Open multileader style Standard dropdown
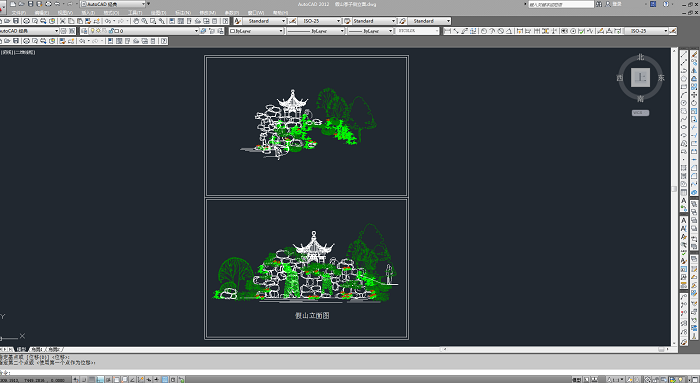The image size is (700, 383). [429, 21]
